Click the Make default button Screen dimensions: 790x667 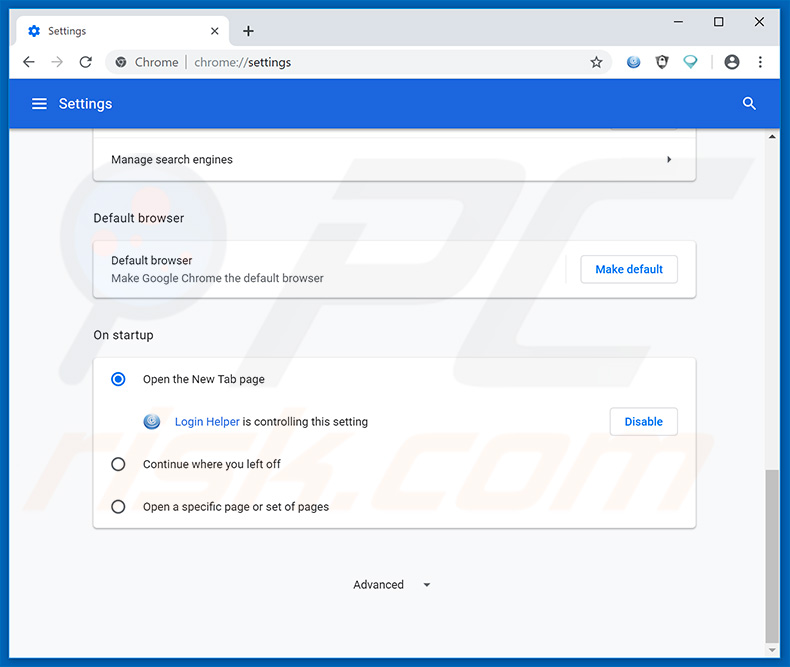[x=629, y=269]
